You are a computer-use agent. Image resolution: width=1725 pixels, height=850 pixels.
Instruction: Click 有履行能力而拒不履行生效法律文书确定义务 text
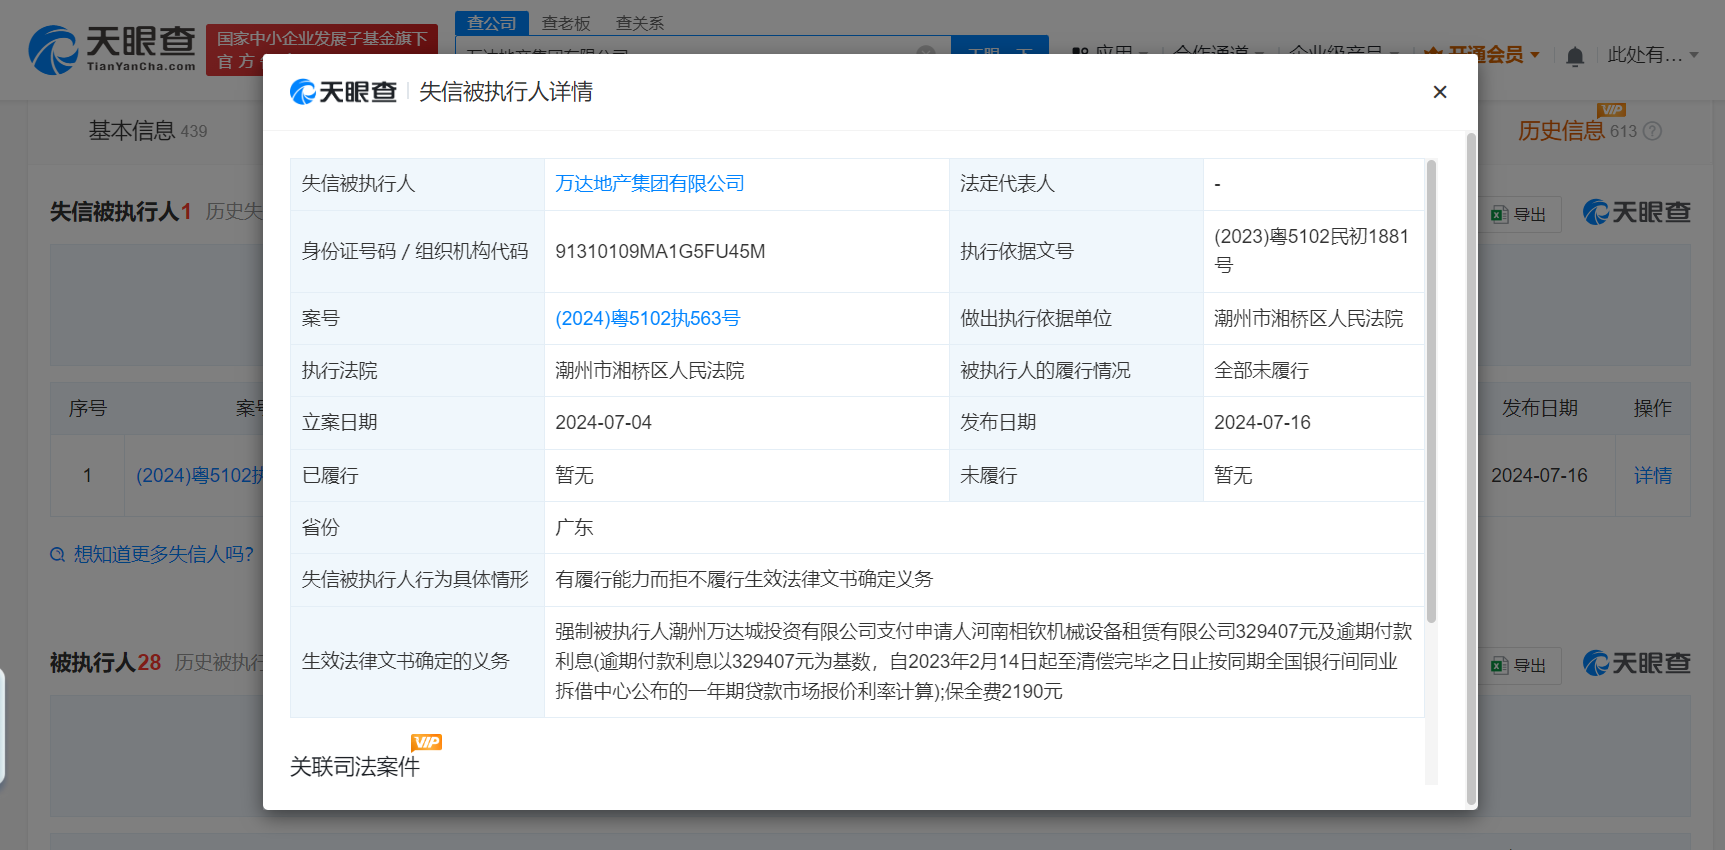pyautogui.click(x=744, y=580)
